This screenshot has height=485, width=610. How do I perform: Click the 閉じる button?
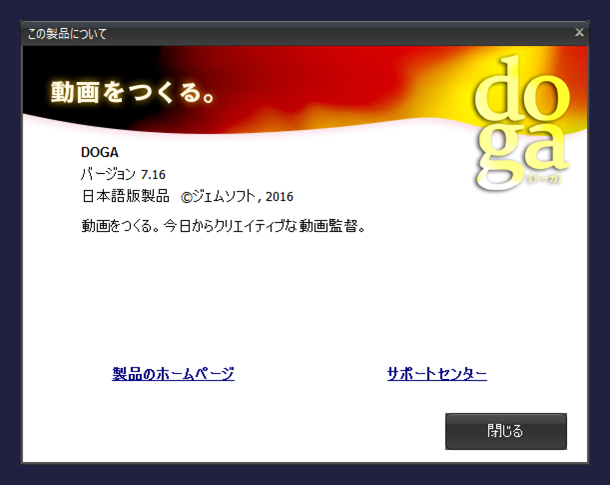click(x=506, y=431)
